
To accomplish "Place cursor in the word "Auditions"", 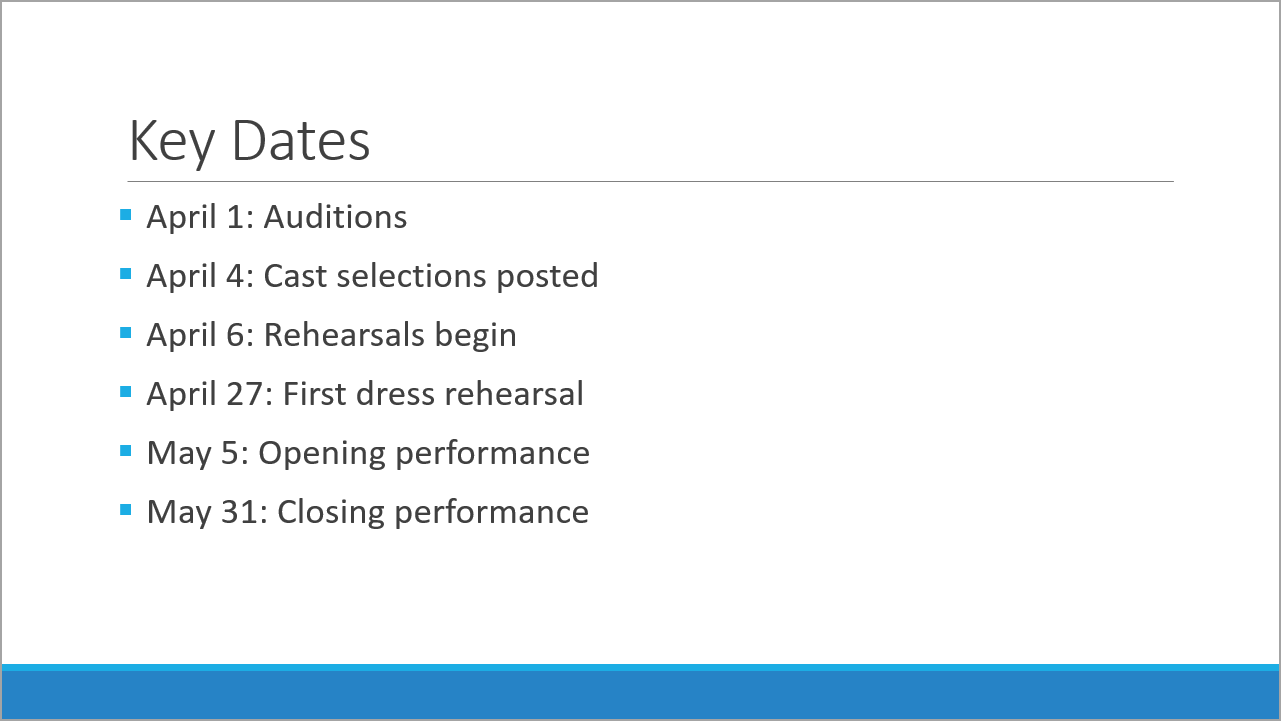I will tap(335, 217).
